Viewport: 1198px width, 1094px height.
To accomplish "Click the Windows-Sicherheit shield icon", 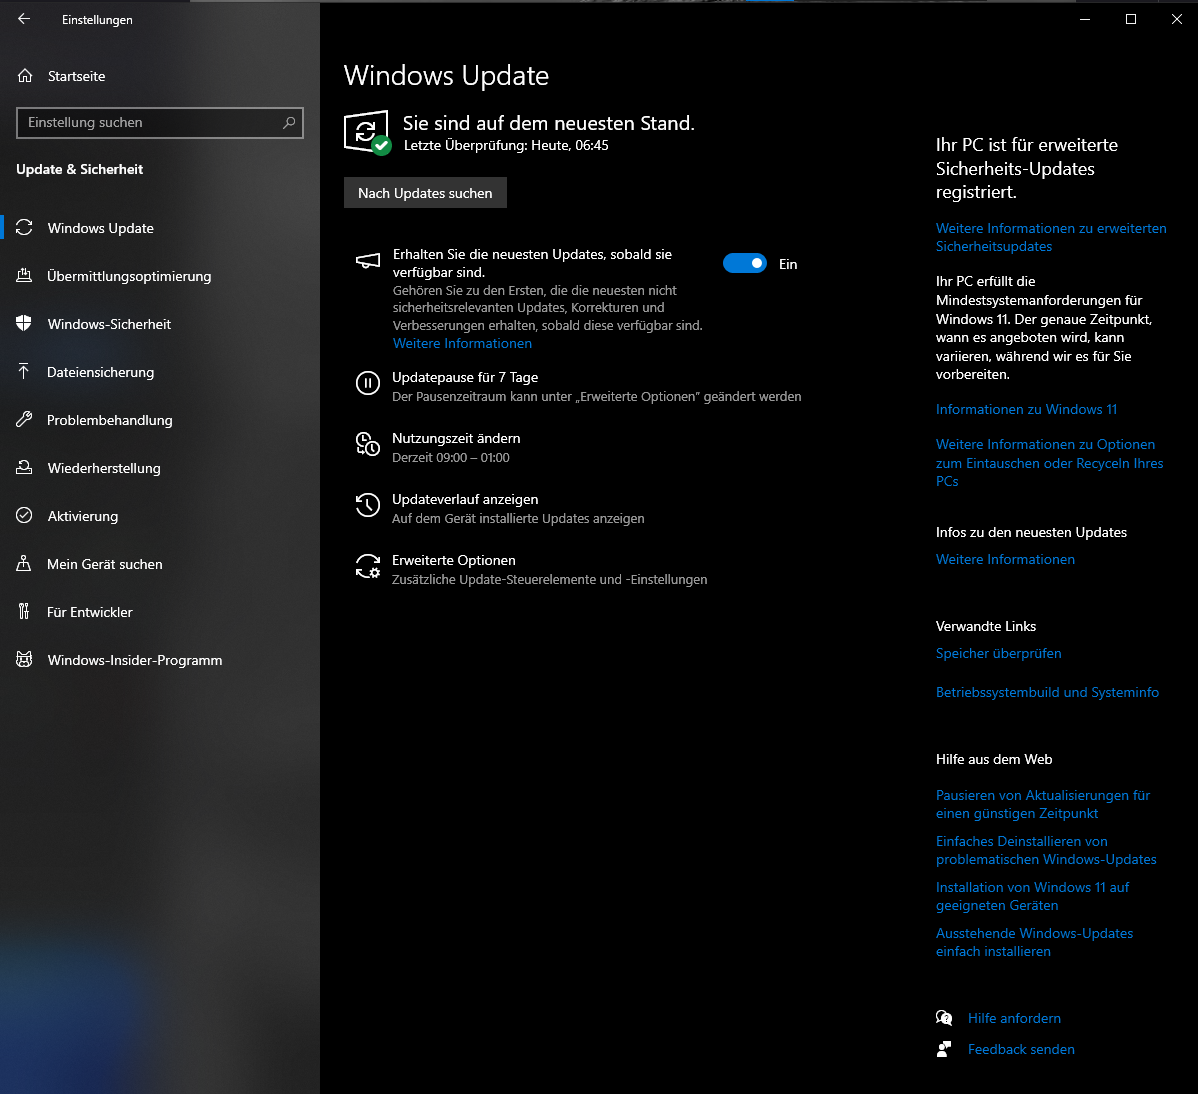I will tap(24, 323).
